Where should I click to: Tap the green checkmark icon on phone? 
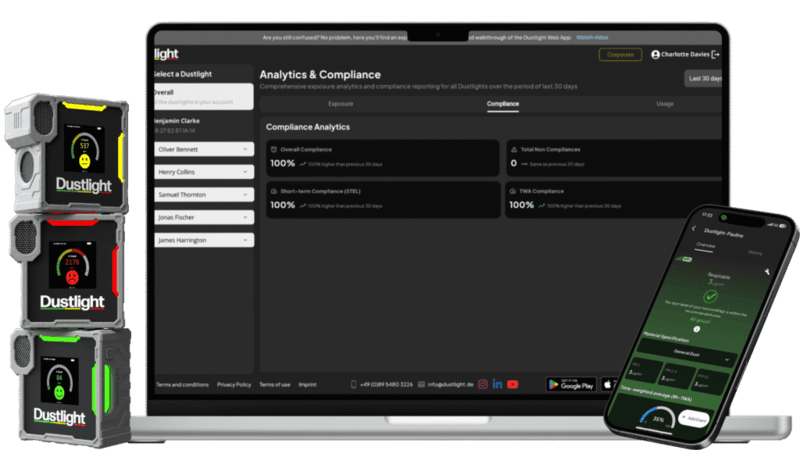[710, 296]
